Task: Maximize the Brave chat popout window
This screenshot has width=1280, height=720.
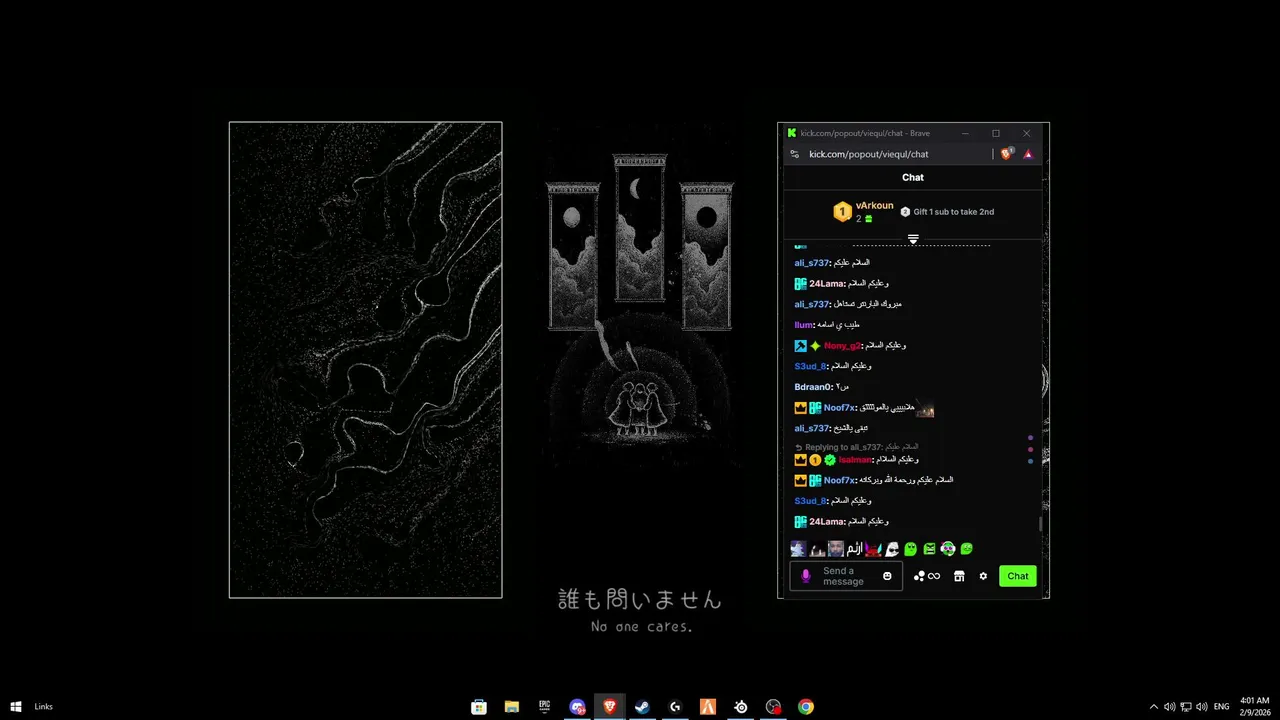Action: (996, 133)
